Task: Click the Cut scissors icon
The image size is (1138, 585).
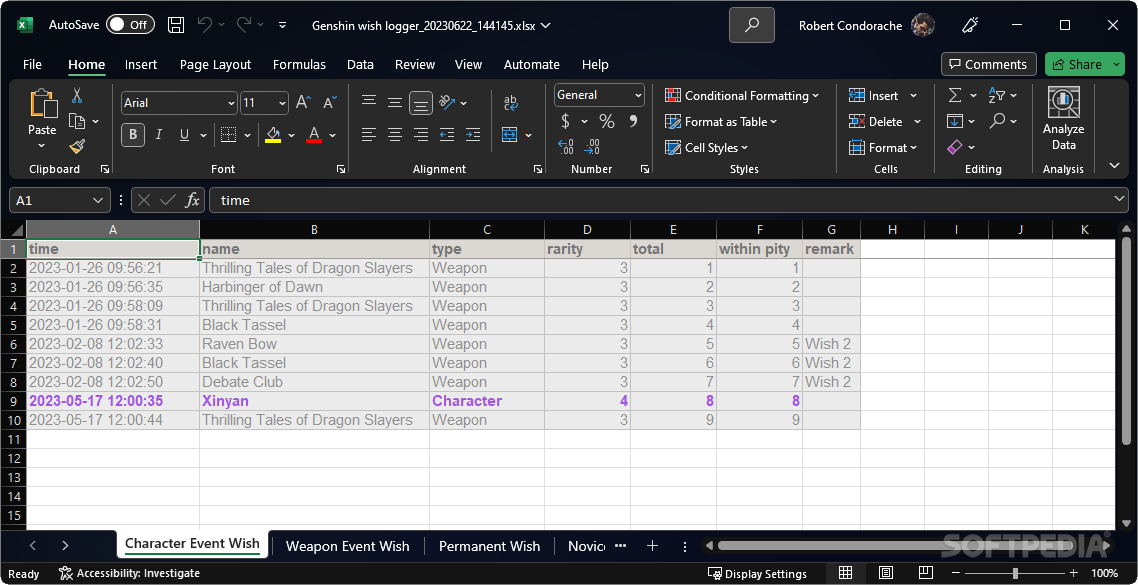Action: click(77, 96)
